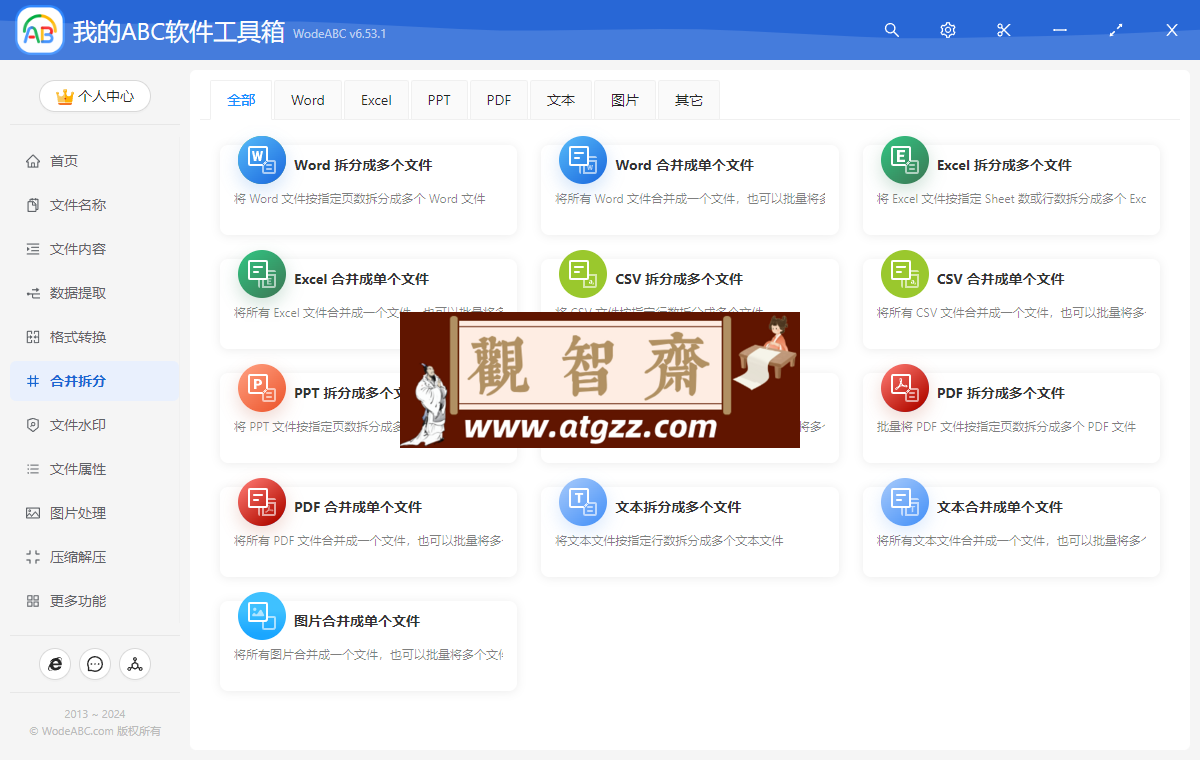Viewport: 1200px width, 760px height.
Task: Switch to the PPT tab
Action: 439,100
